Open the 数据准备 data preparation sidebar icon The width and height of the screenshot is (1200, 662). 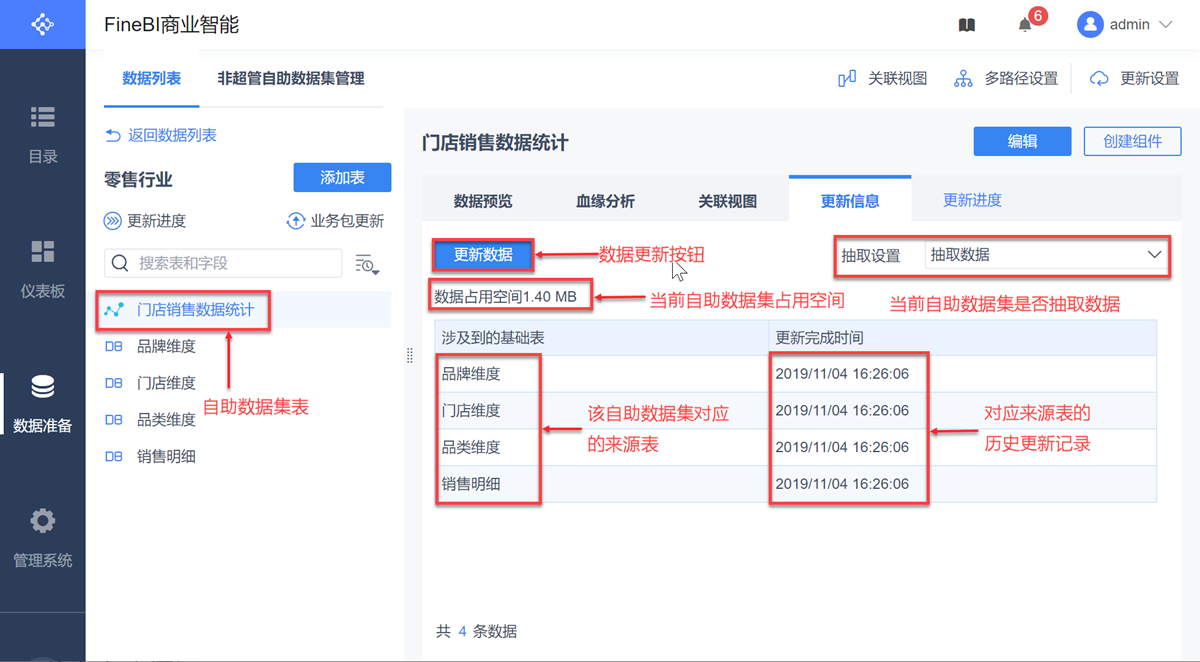click(x=43, y=386)
